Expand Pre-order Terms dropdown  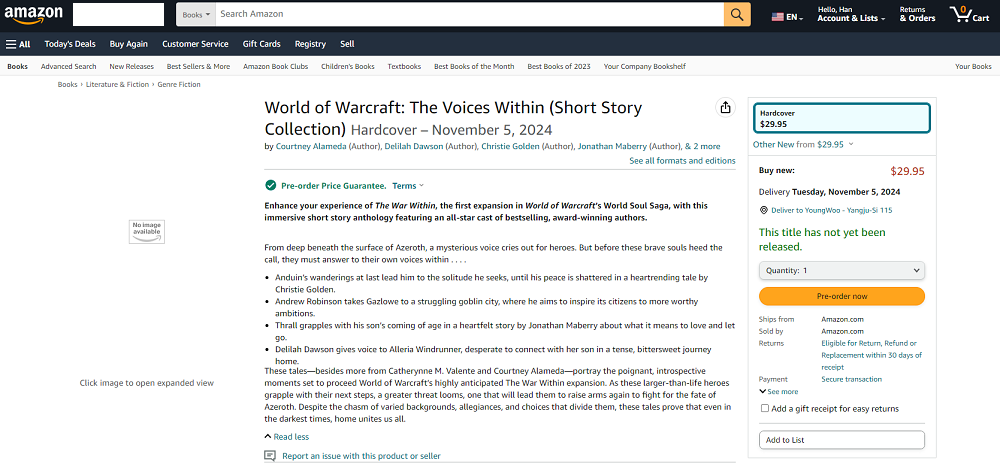[408, 186]
